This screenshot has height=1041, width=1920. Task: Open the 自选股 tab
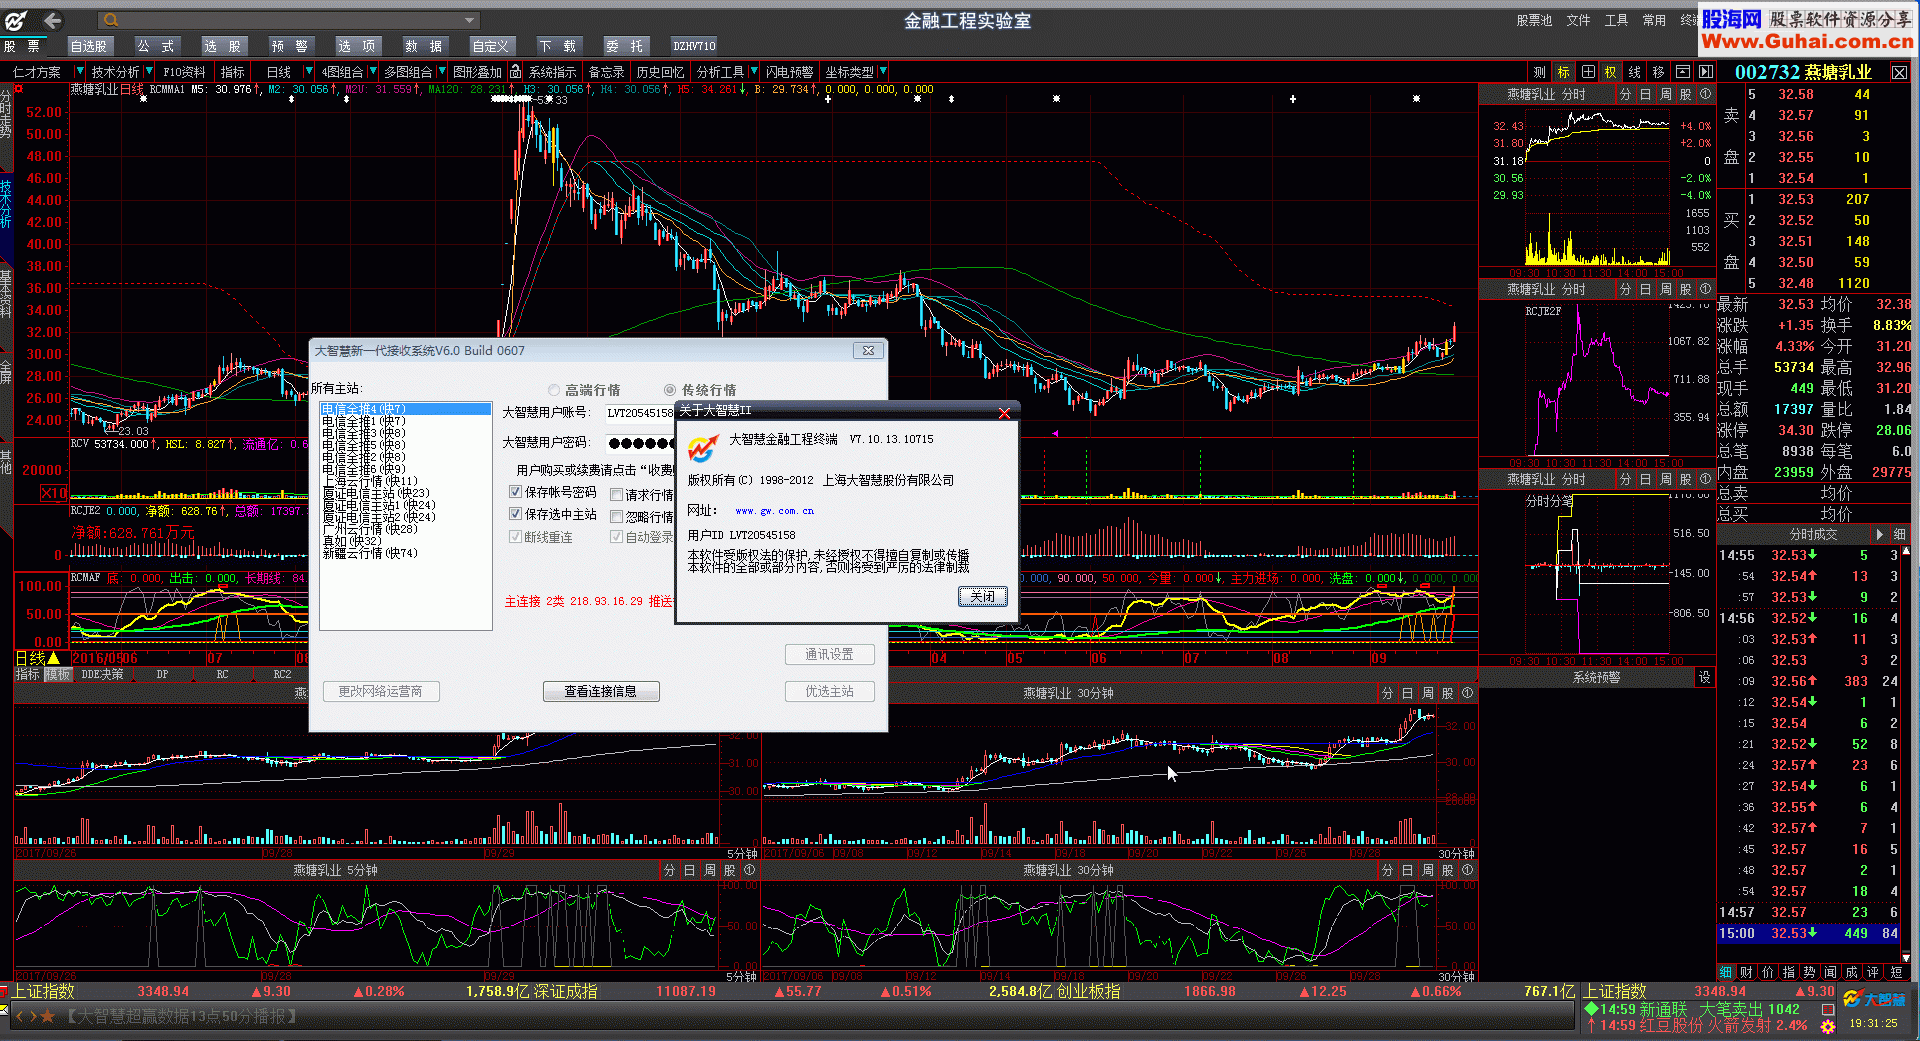point(89,46)
